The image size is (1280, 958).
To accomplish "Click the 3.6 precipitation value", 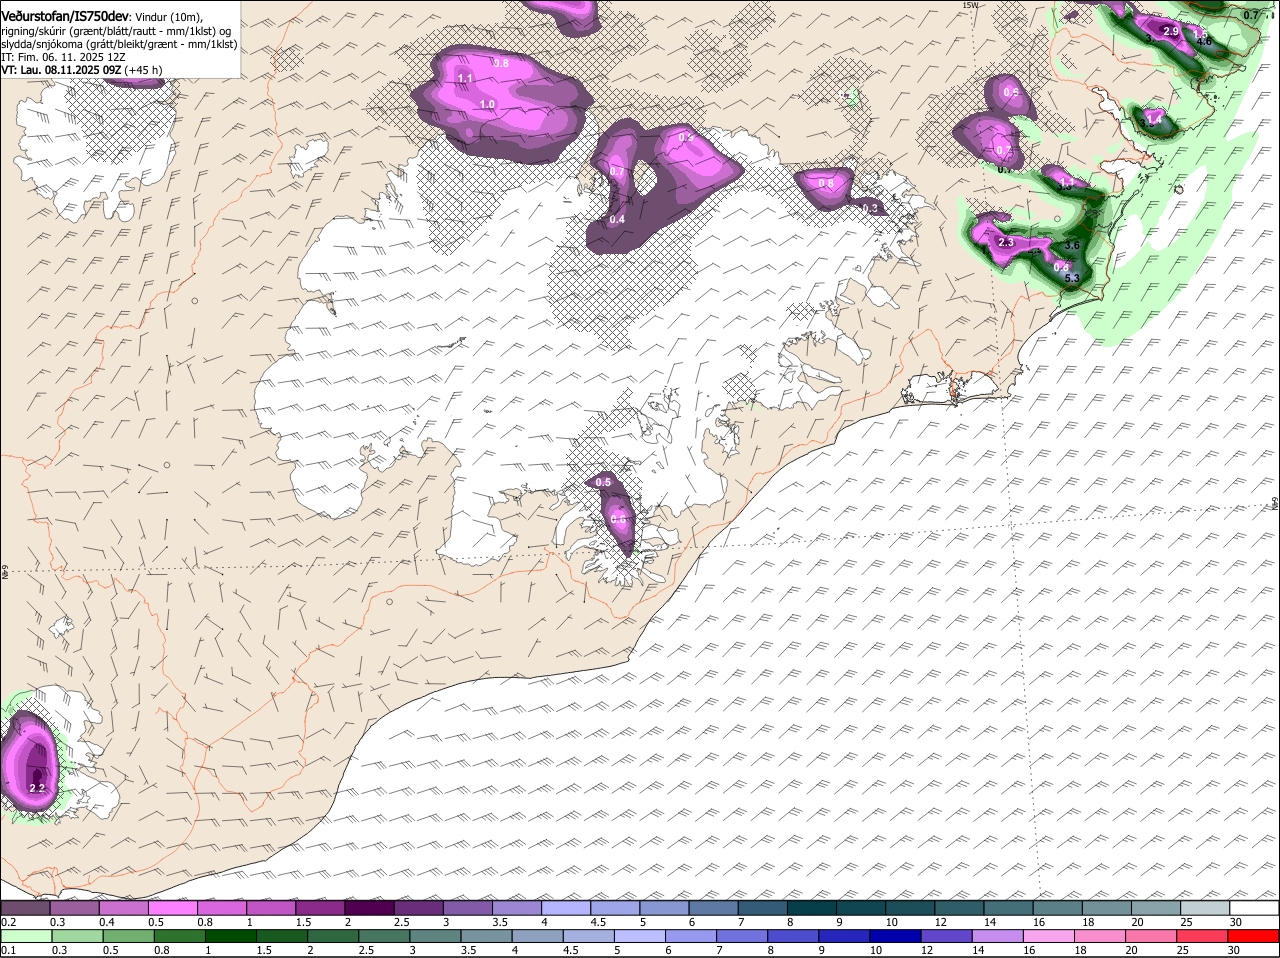I will pos(1073,245).
